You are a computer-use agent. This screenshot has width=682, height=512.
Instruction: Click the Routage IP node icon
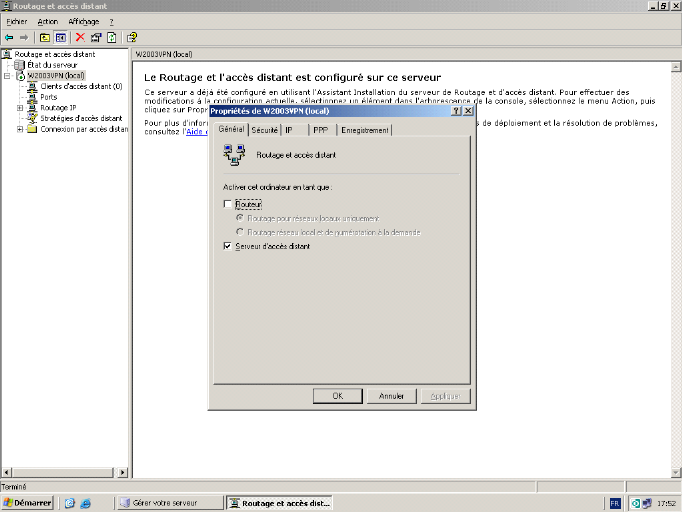tap(33, 107)
